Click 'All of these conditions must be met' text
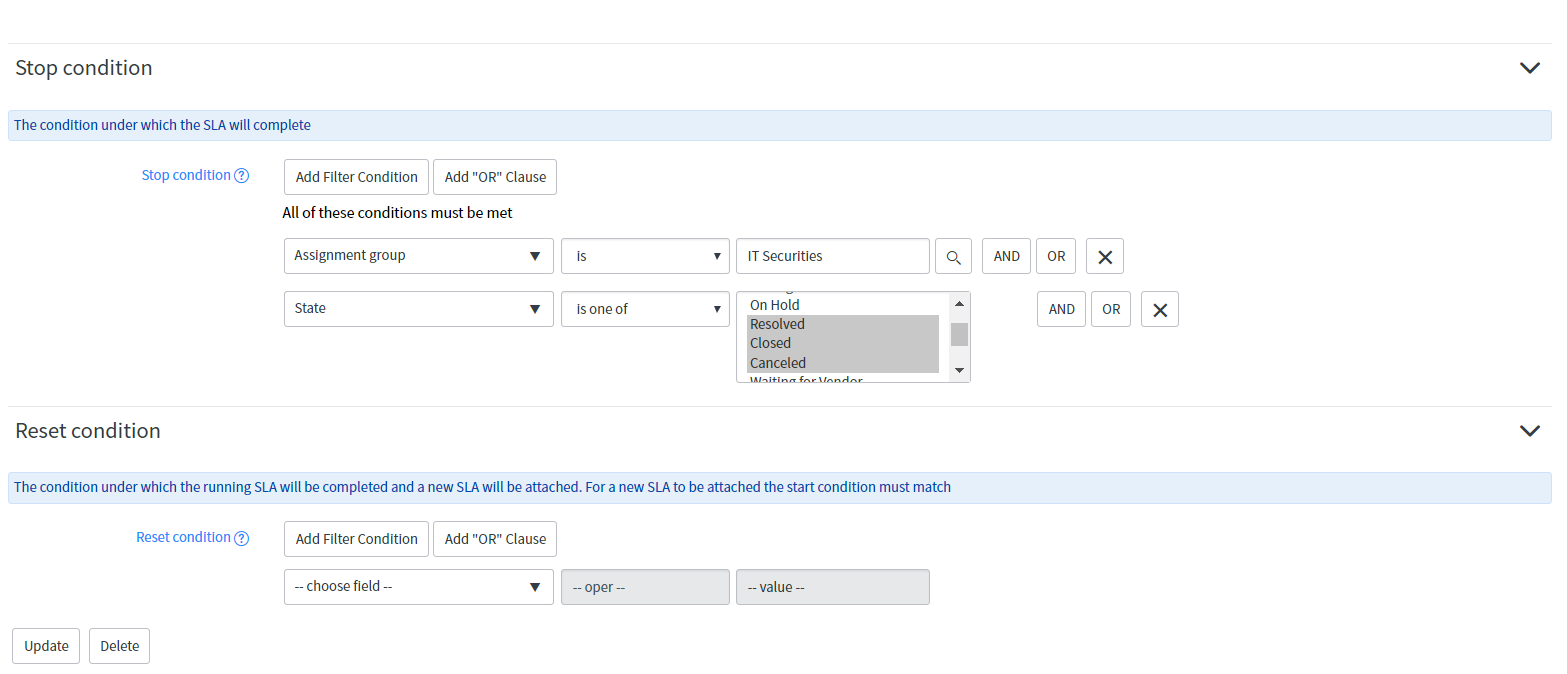Viewport: 1567px width, 674px height. point(397,213)
